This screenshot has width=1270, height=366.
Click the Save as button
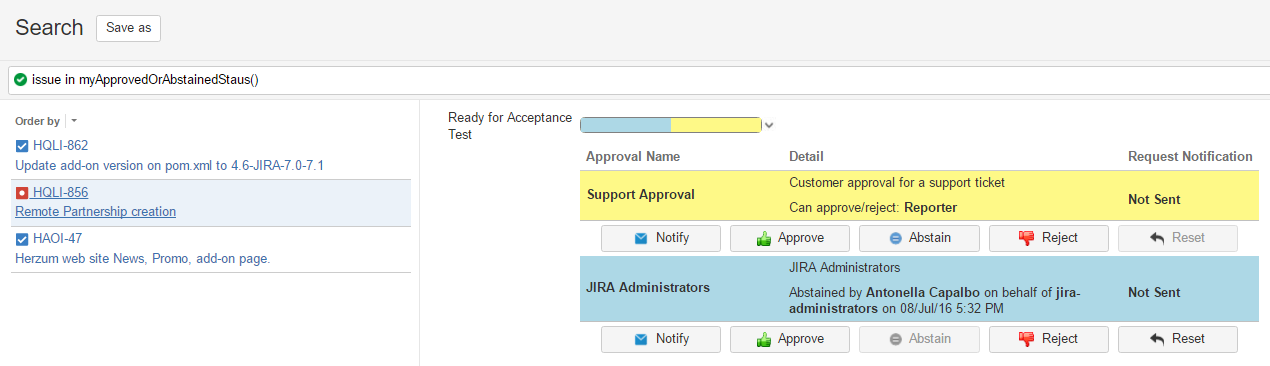128,28
